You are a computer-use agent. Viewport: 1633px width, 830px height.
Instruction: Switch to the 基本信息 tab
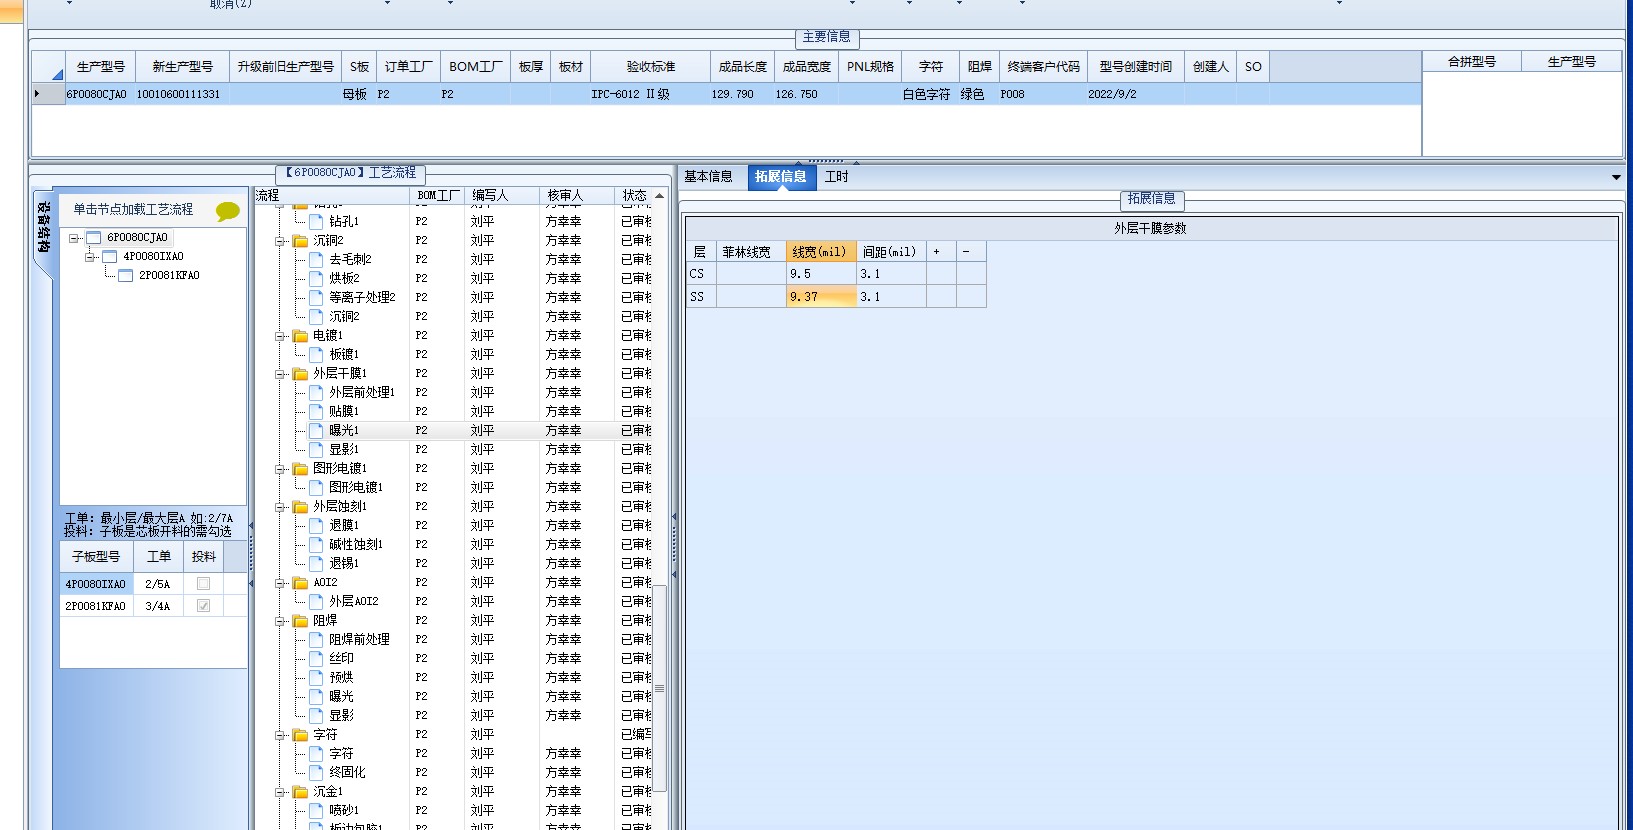[708, 177]
